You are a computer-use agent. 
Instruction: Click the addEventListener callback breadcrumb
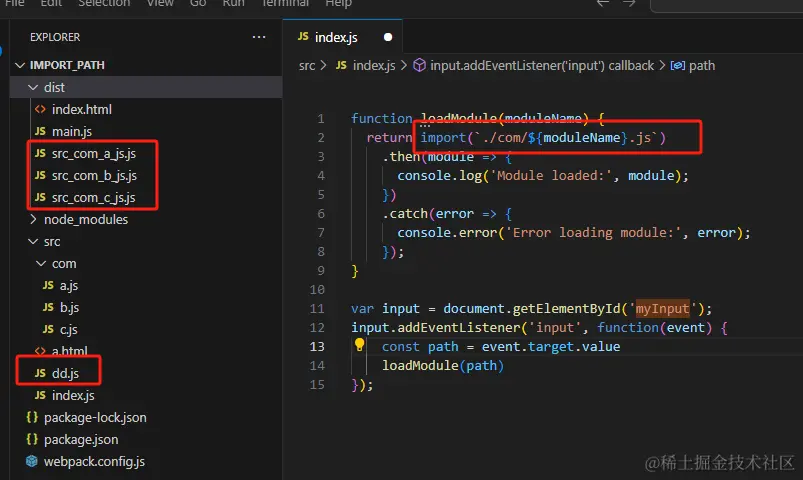[x=542, y=66]
